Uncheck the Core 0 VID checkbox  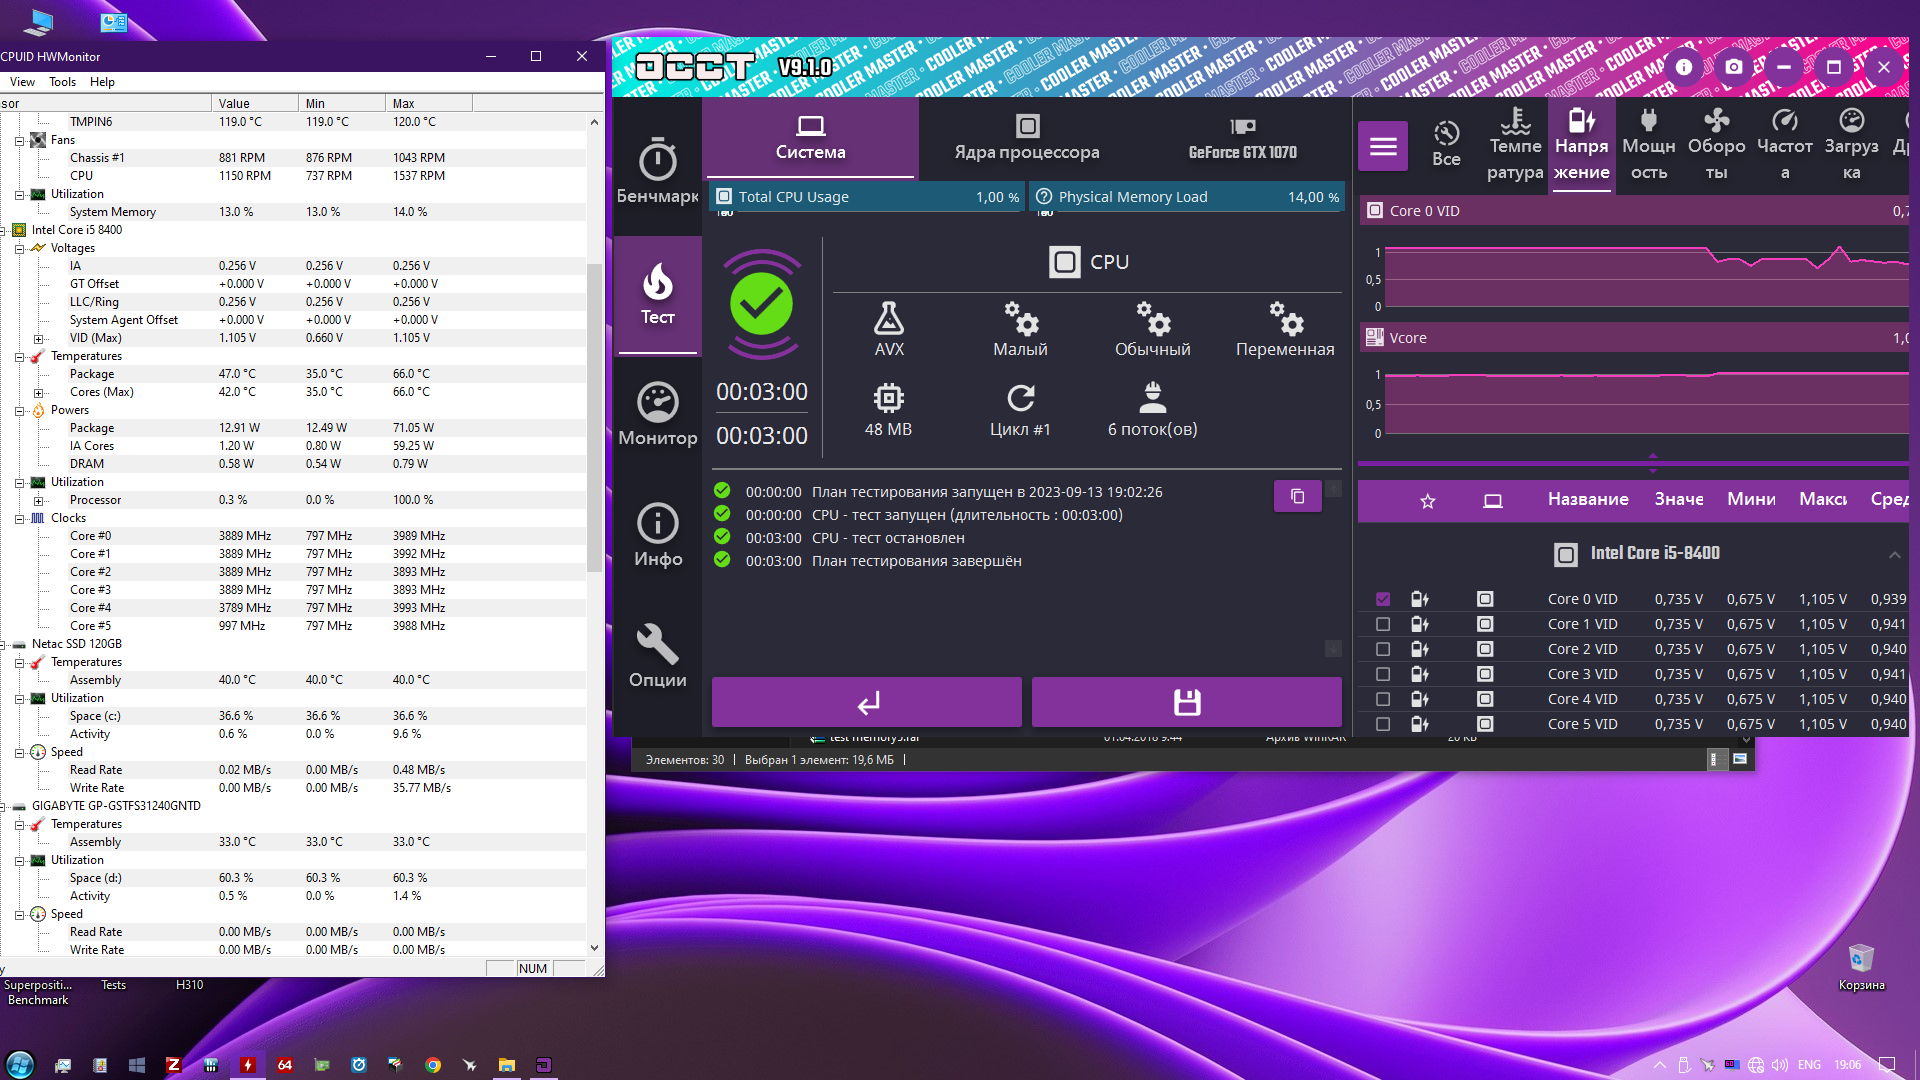pyautogui.click(x=1383, y=599)
